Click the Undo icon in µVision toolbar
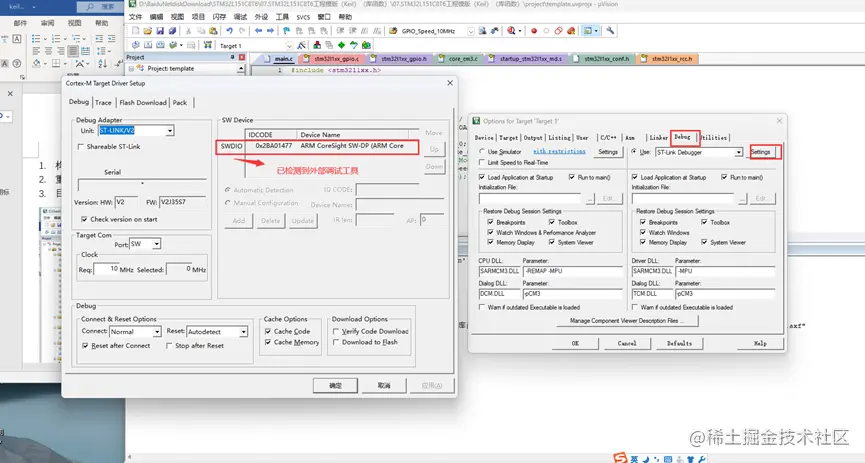 pos(229,31)
